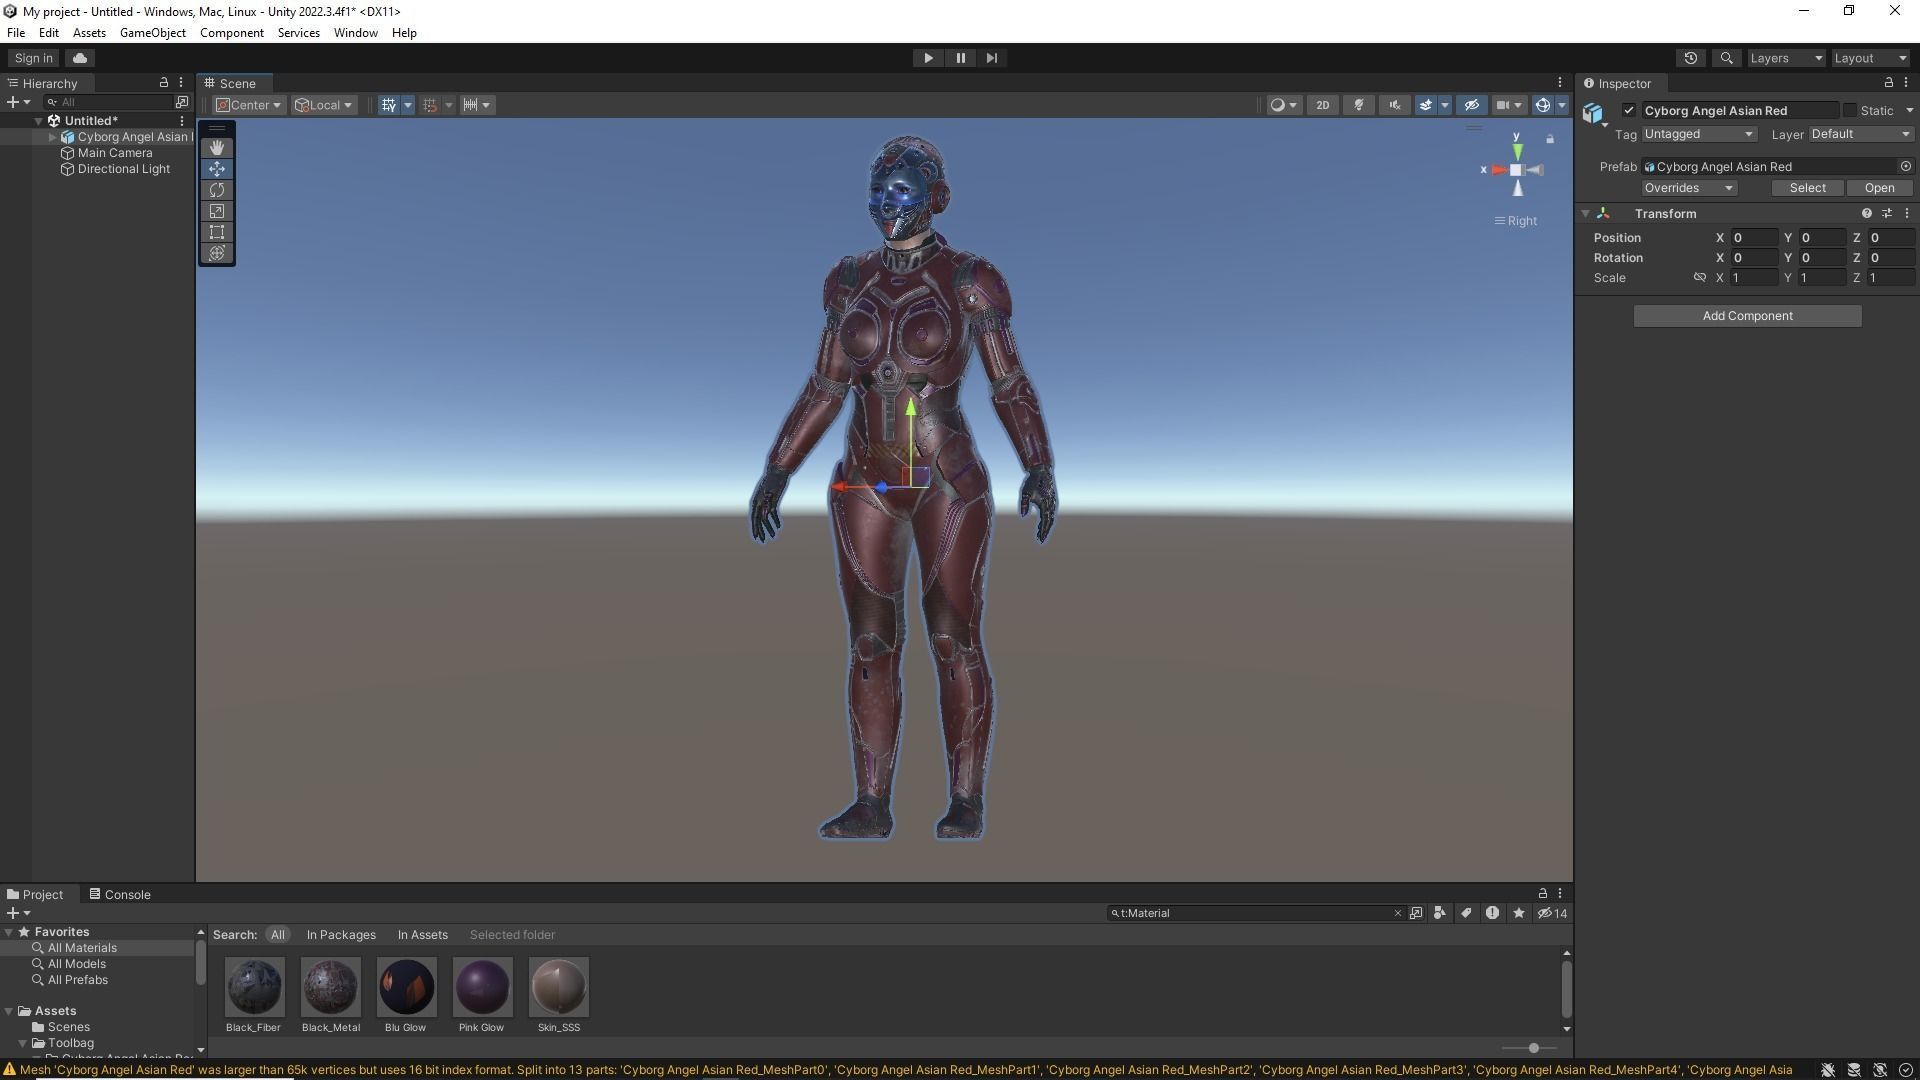Enable the Static checkbox

coord(1850,111)
